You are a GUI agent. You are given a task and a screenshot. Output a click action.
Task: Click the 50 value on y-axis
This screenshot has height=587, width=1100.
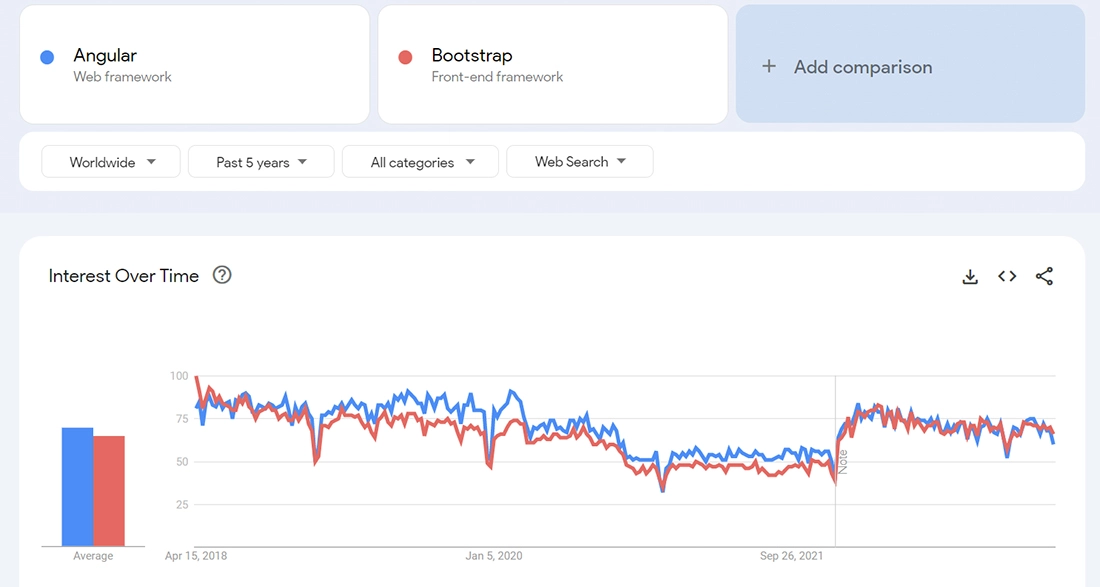tap(182, 461)
